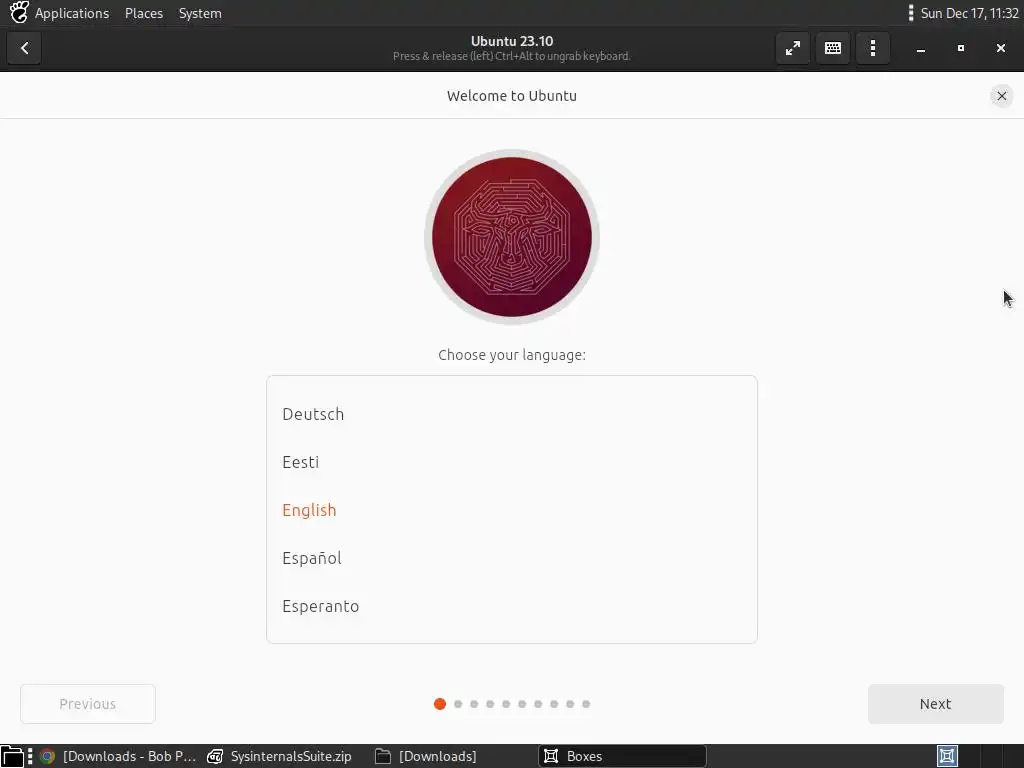The image size is (1024, 768).
Task: Open the Boxes three-dot menu
Action: [872, 48]
